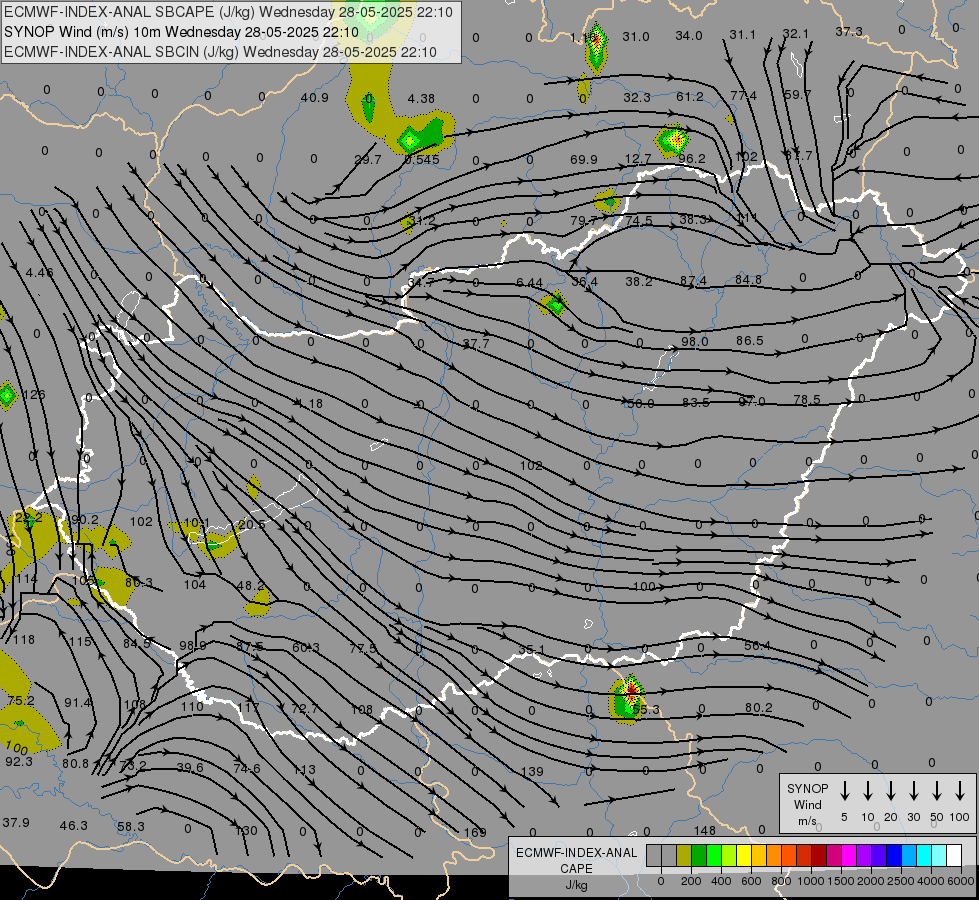Click the 'SYNOP Wind m/s' legend label
979x900 pixels.
(x=807, y=804)
